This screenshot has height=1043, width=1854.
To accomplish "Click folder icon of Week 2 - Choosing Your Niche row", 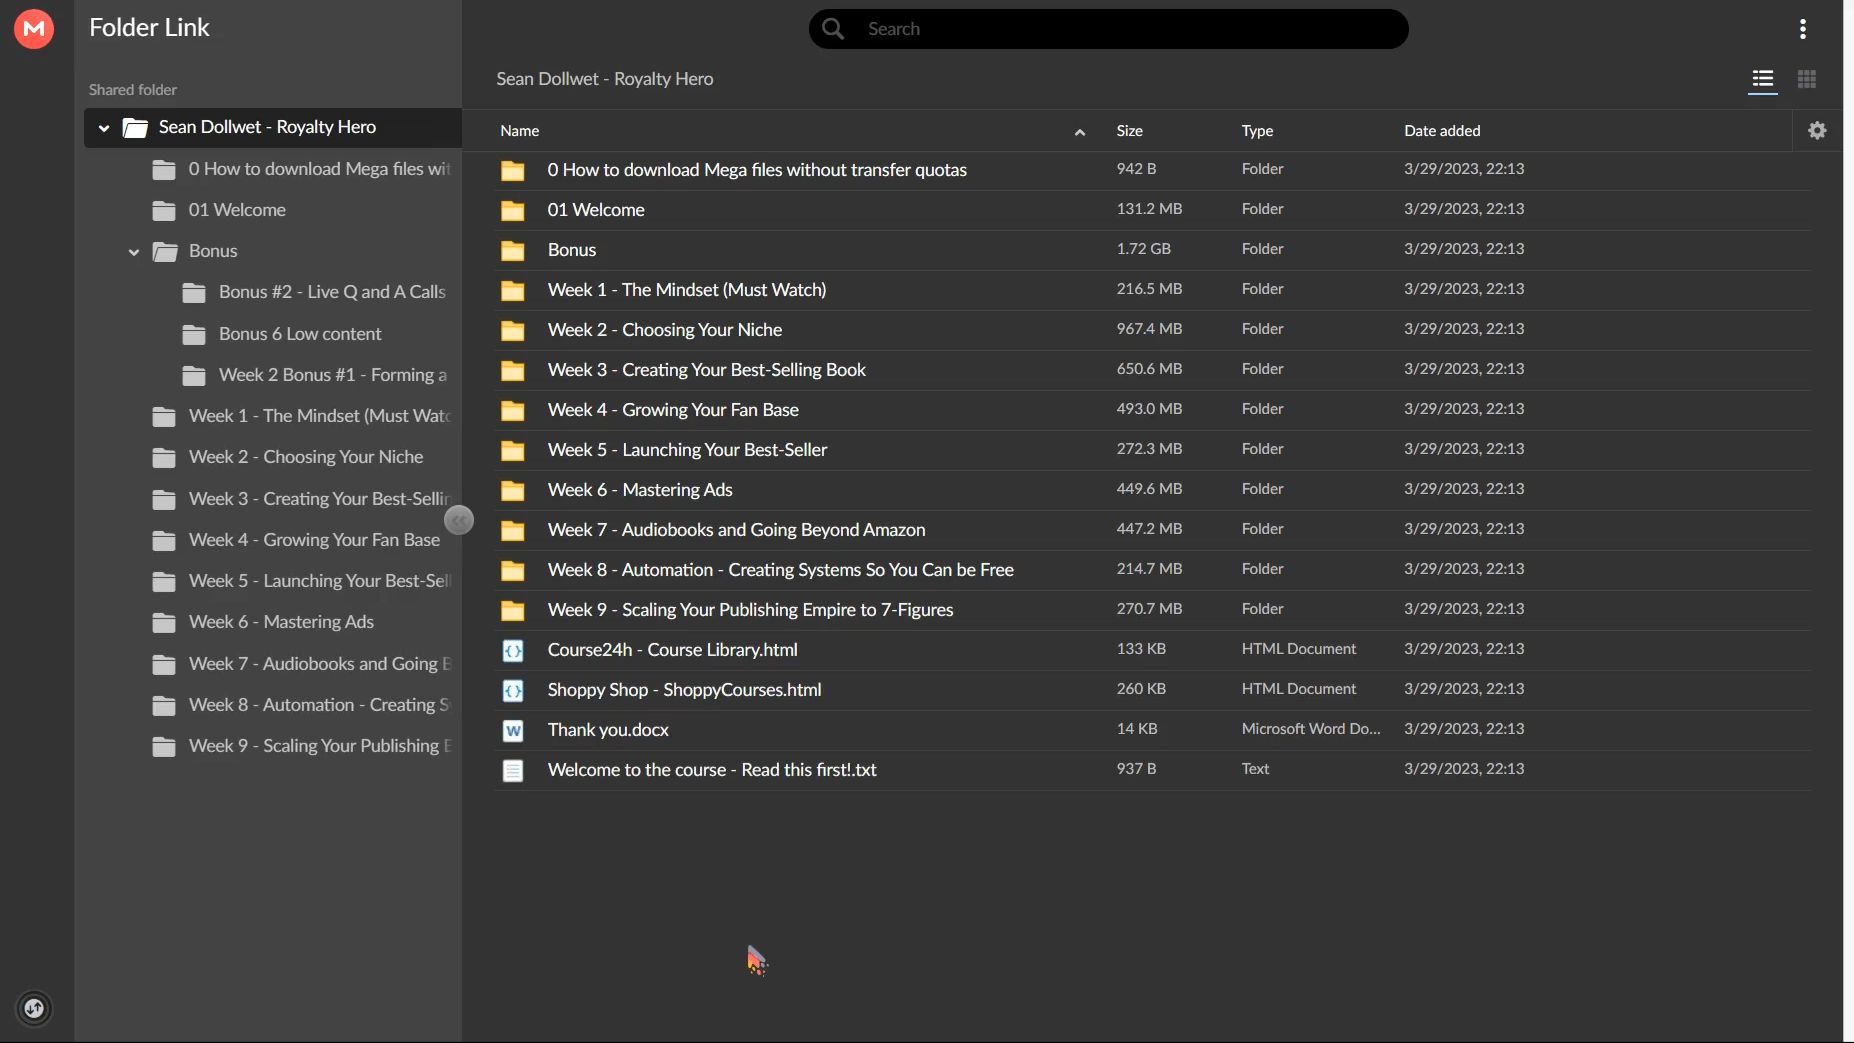I will tap(513, 331).
